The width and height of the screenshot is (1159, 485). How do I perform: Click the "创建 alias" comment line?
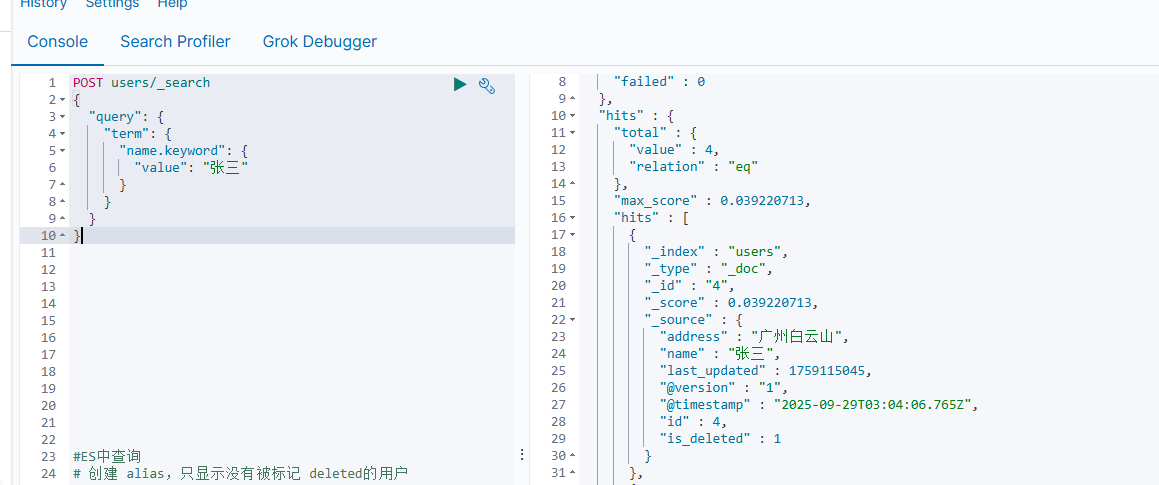point(239,474)
